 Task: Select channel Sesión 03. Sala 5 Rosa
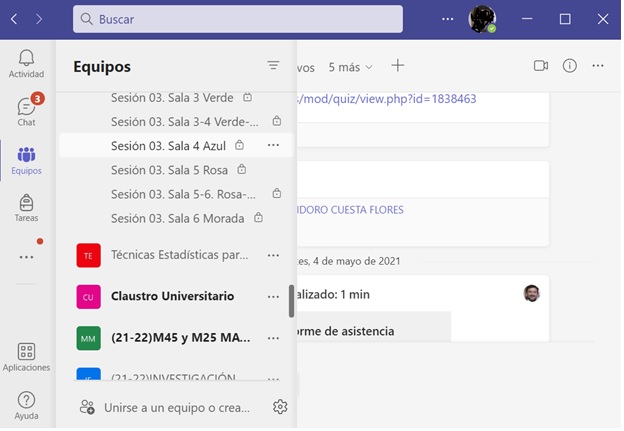click(x=168, y=169)
